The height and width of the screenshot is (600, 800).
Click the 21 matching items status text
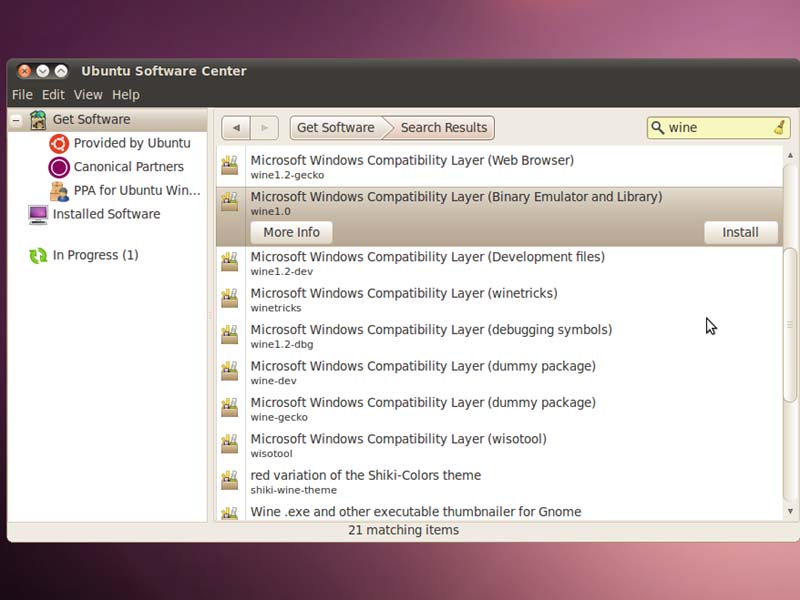tap(404, 530)
